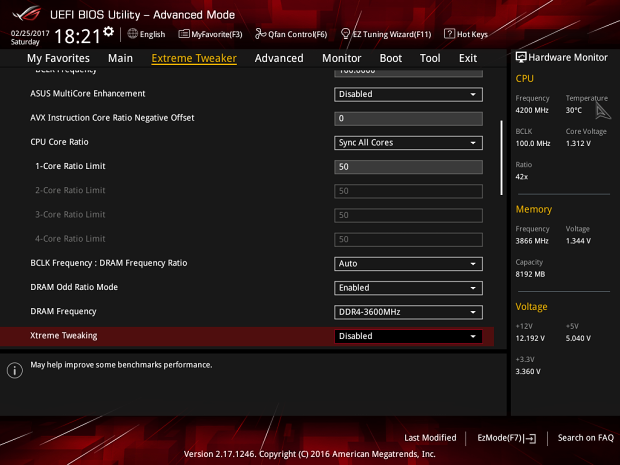The image size is (620, 465).
Task: Open the Tool tab
Action: pyautogui.click(x=430, y=58)
